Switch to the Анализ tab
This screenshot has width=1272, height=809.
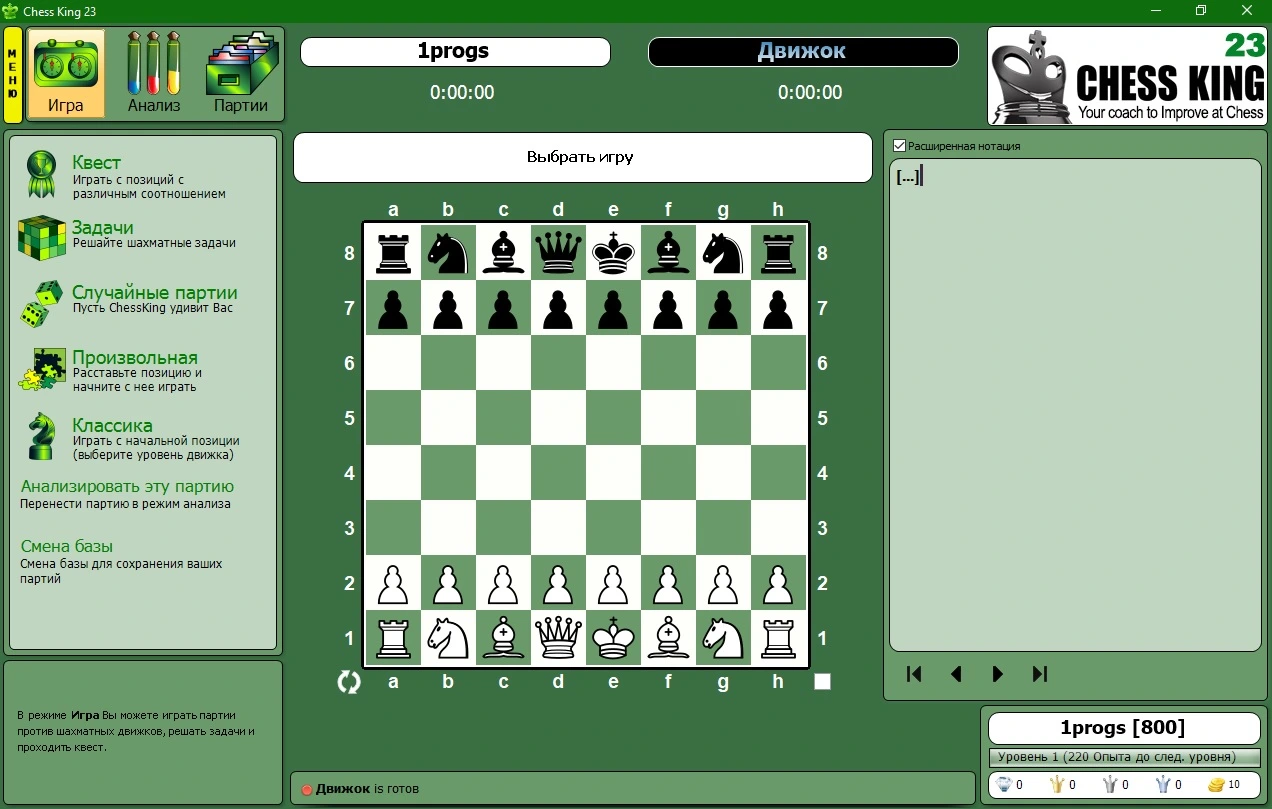tap(154, 74)
